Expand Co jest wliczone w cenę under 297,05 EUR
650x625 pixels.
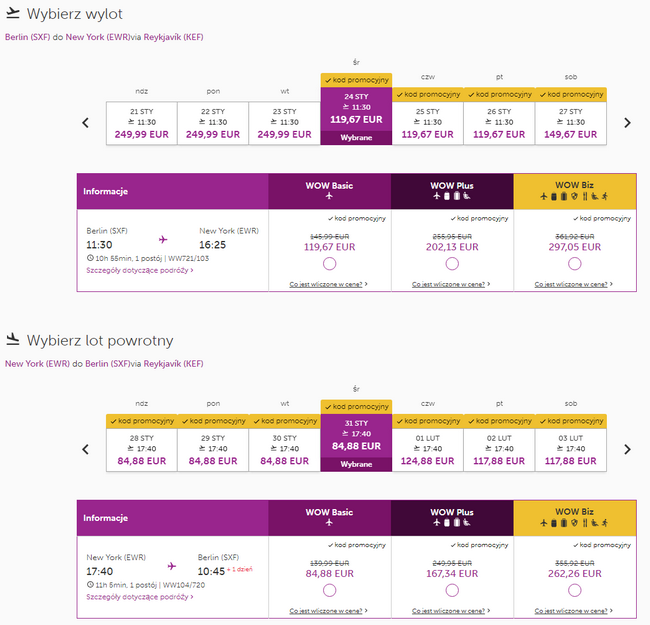pos(573,284)
